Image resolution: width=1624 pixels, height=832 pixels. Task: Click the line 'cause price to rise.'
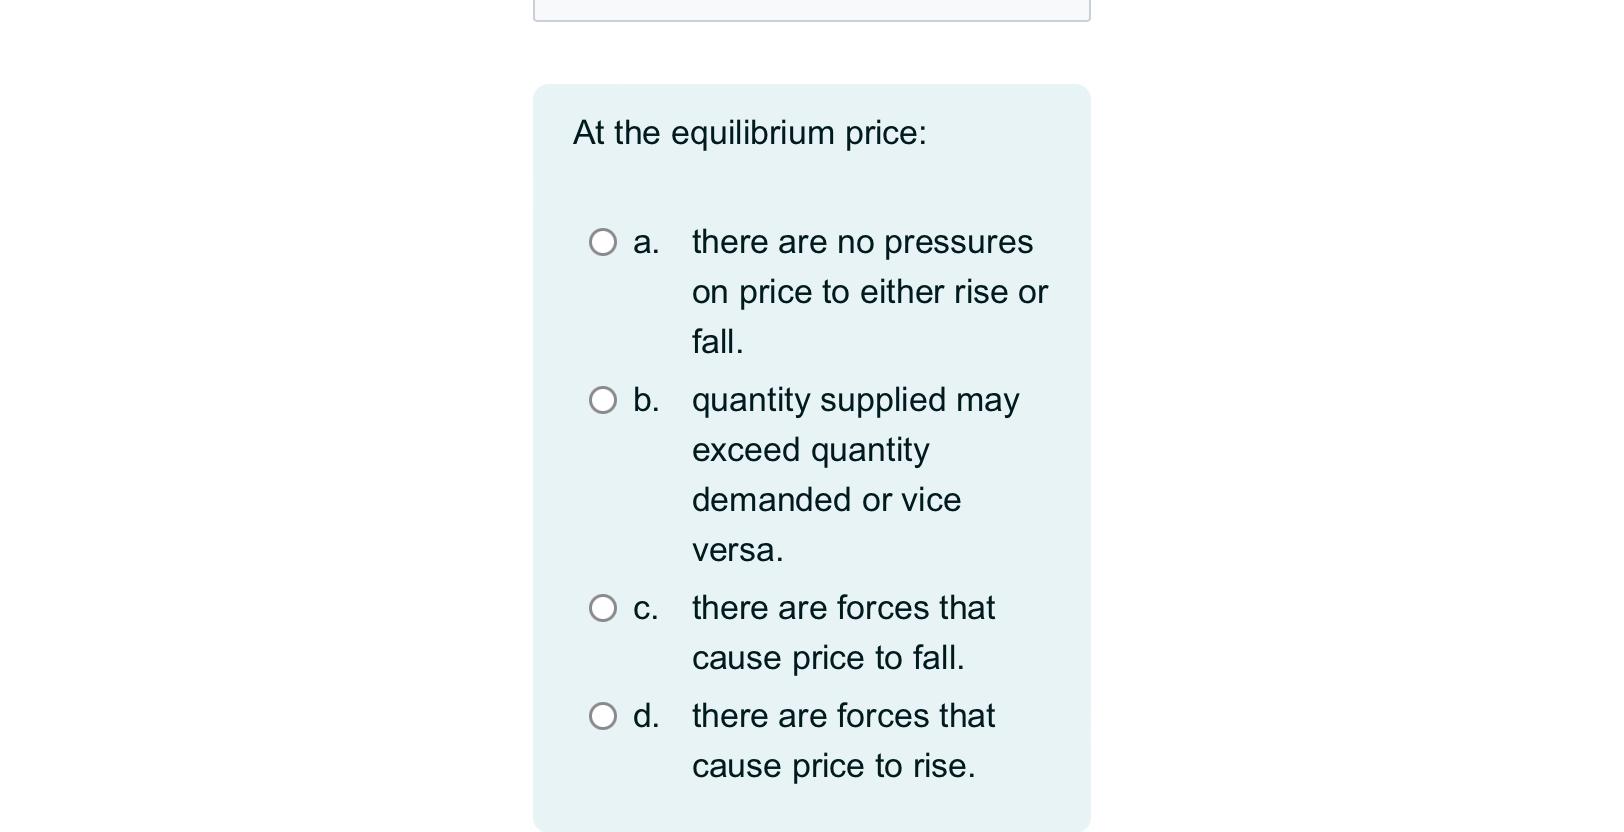pos(833,766)
